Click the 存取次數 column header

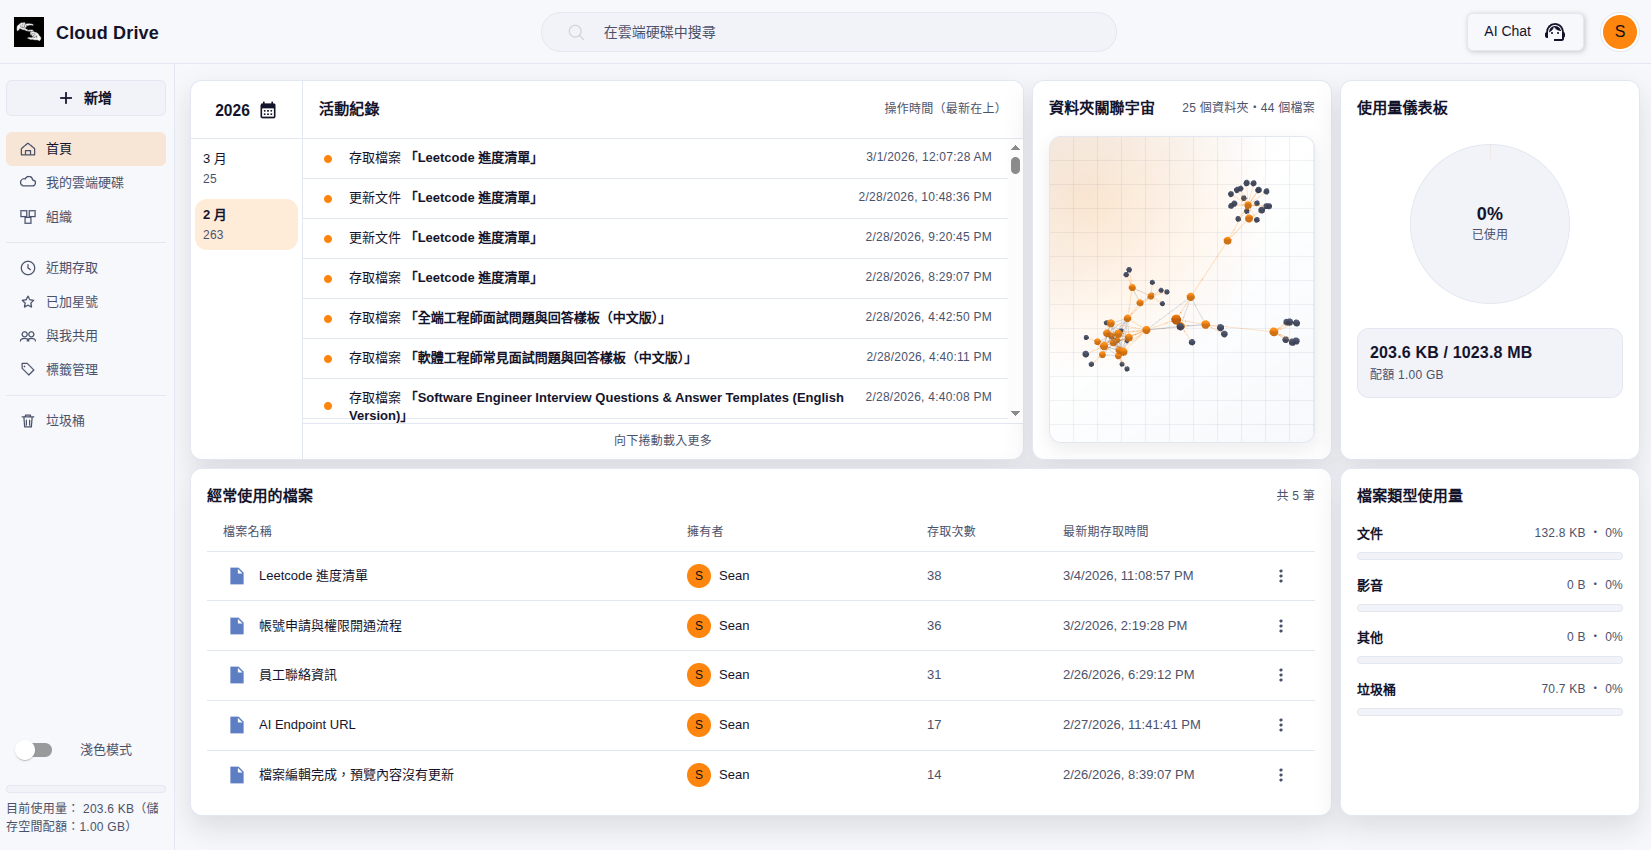(x=951, y=532)
